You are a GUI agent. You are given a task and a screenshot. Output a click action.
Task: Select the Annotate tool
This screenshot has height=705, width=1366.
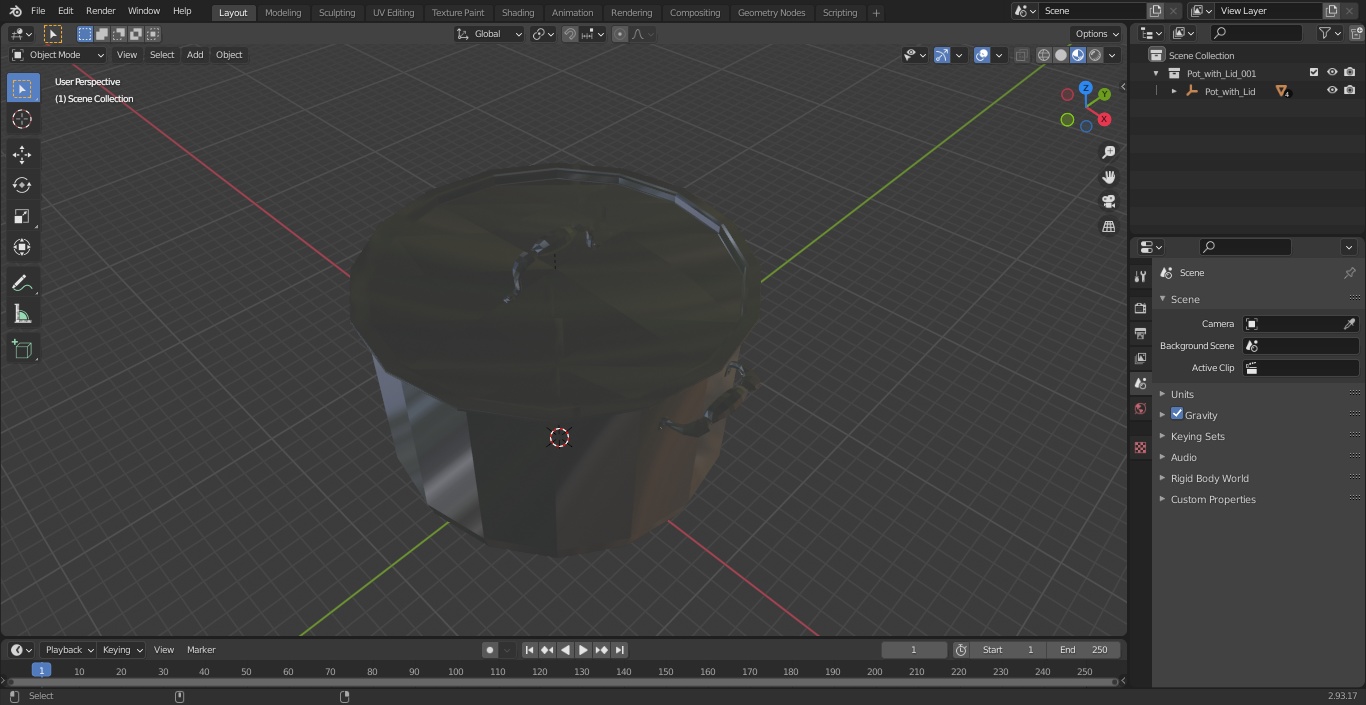click(x=22, y=283)
